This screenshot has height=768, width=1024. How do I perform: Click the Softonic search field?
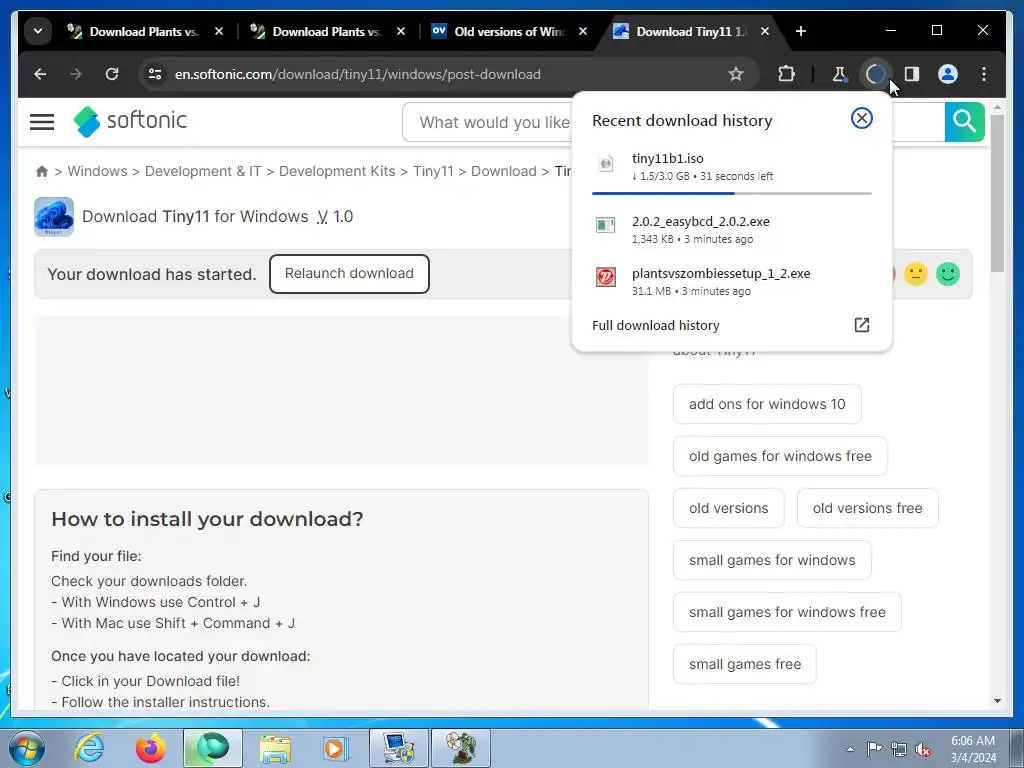495,122
